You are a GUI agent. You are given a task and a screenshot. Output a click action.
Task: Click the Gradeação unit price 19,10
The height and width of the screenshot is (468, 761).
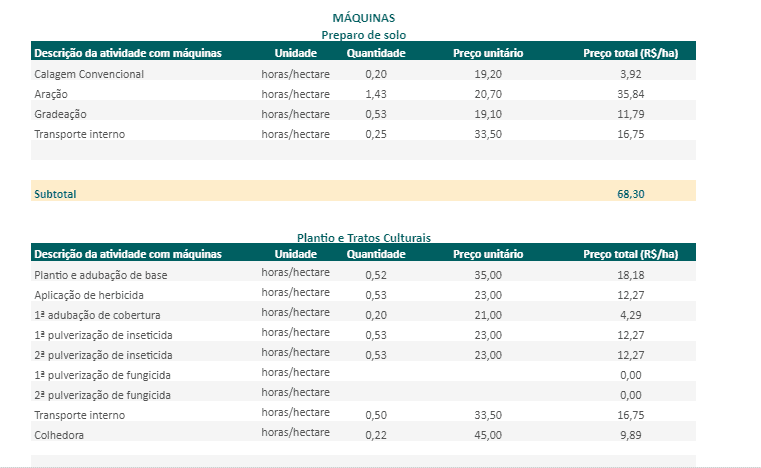pos(488,114)
